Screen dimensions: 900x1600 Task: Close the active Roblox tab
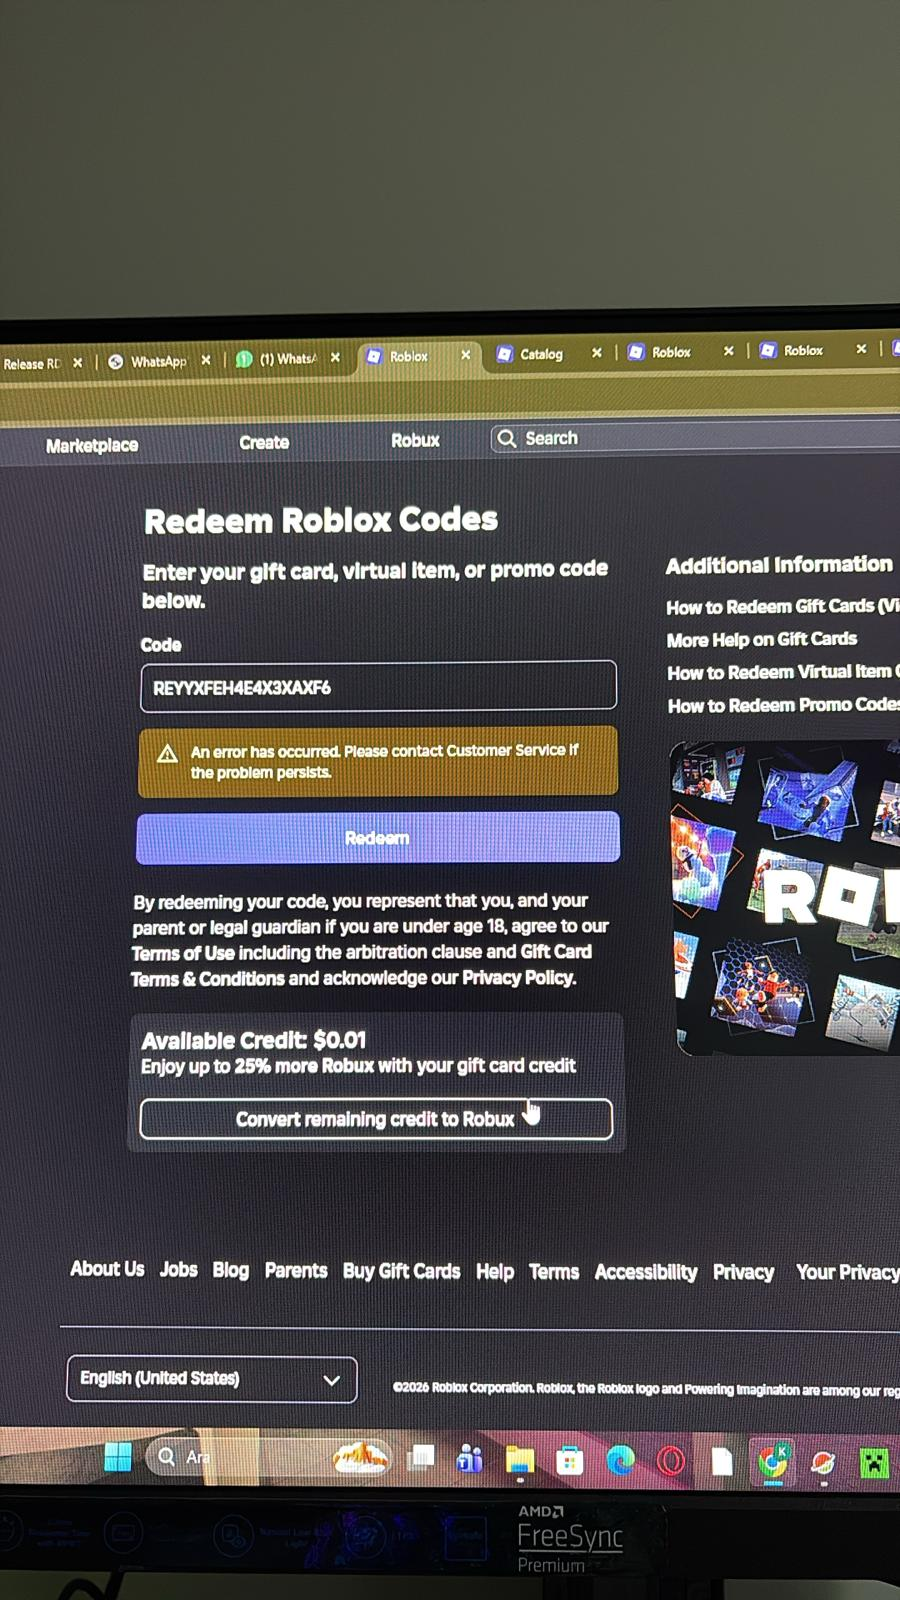point(465,355)
